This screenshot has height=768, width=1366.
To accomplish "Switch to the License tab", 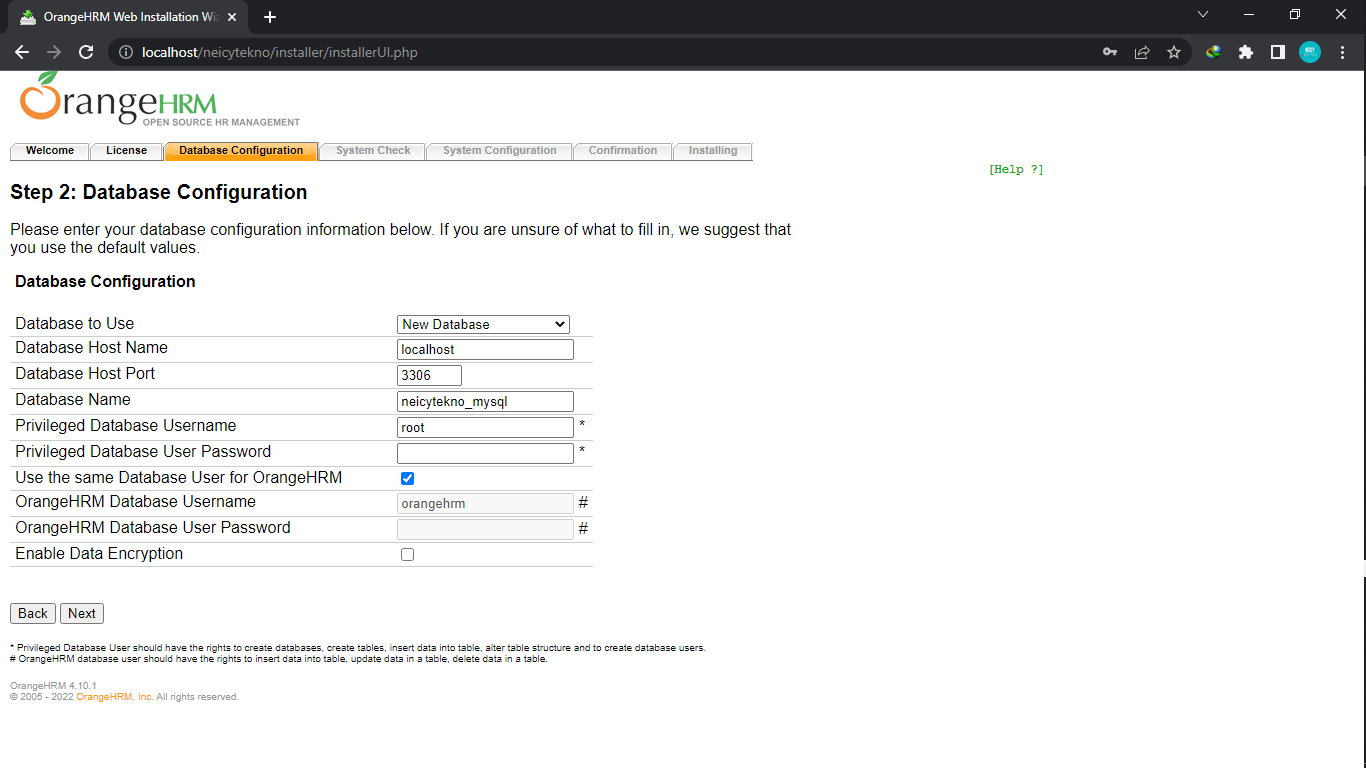I will click(127, 151).
